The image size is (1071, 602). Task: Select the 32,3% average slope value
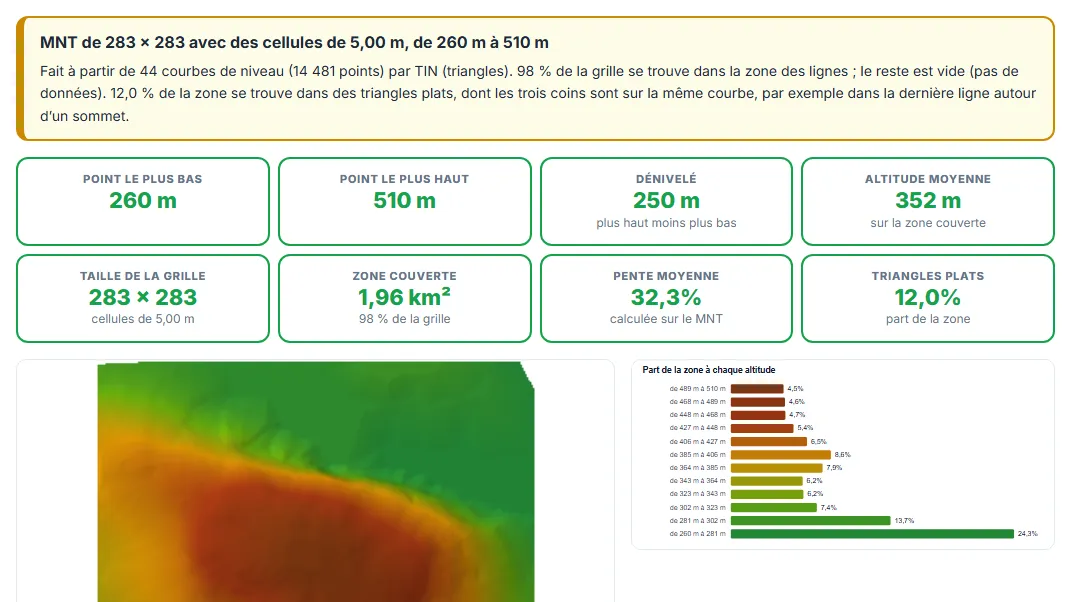pos(666,298)
